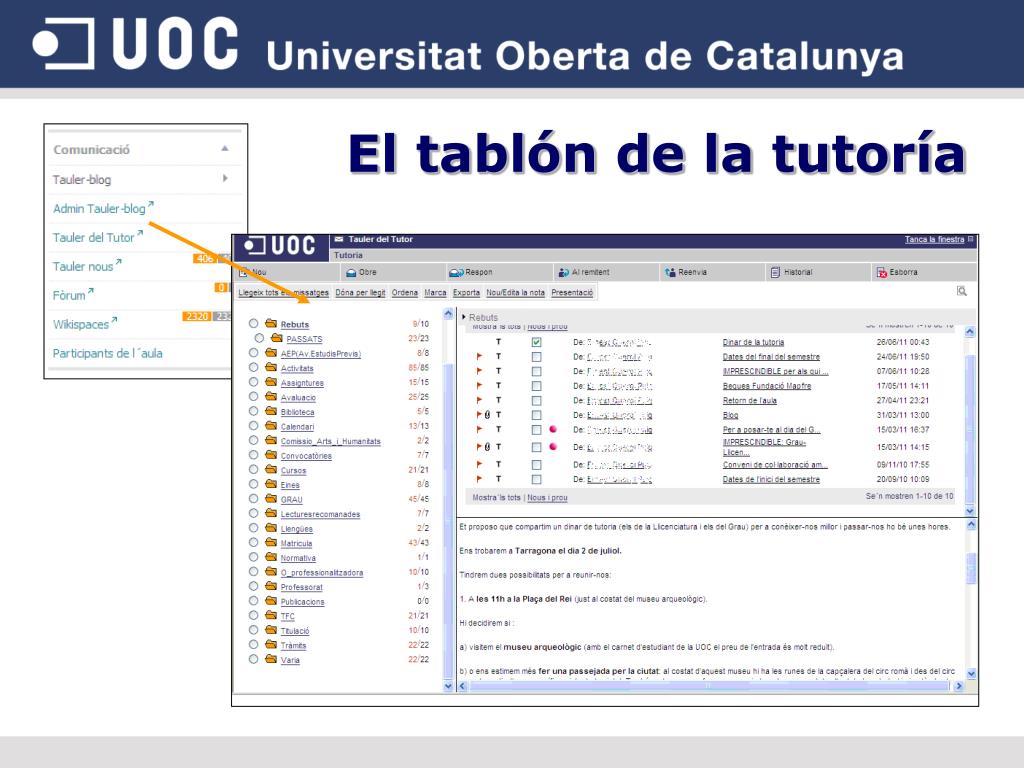Click the Normativa folder icon
The image size is (1024, 768).
[x=271, y=556]
